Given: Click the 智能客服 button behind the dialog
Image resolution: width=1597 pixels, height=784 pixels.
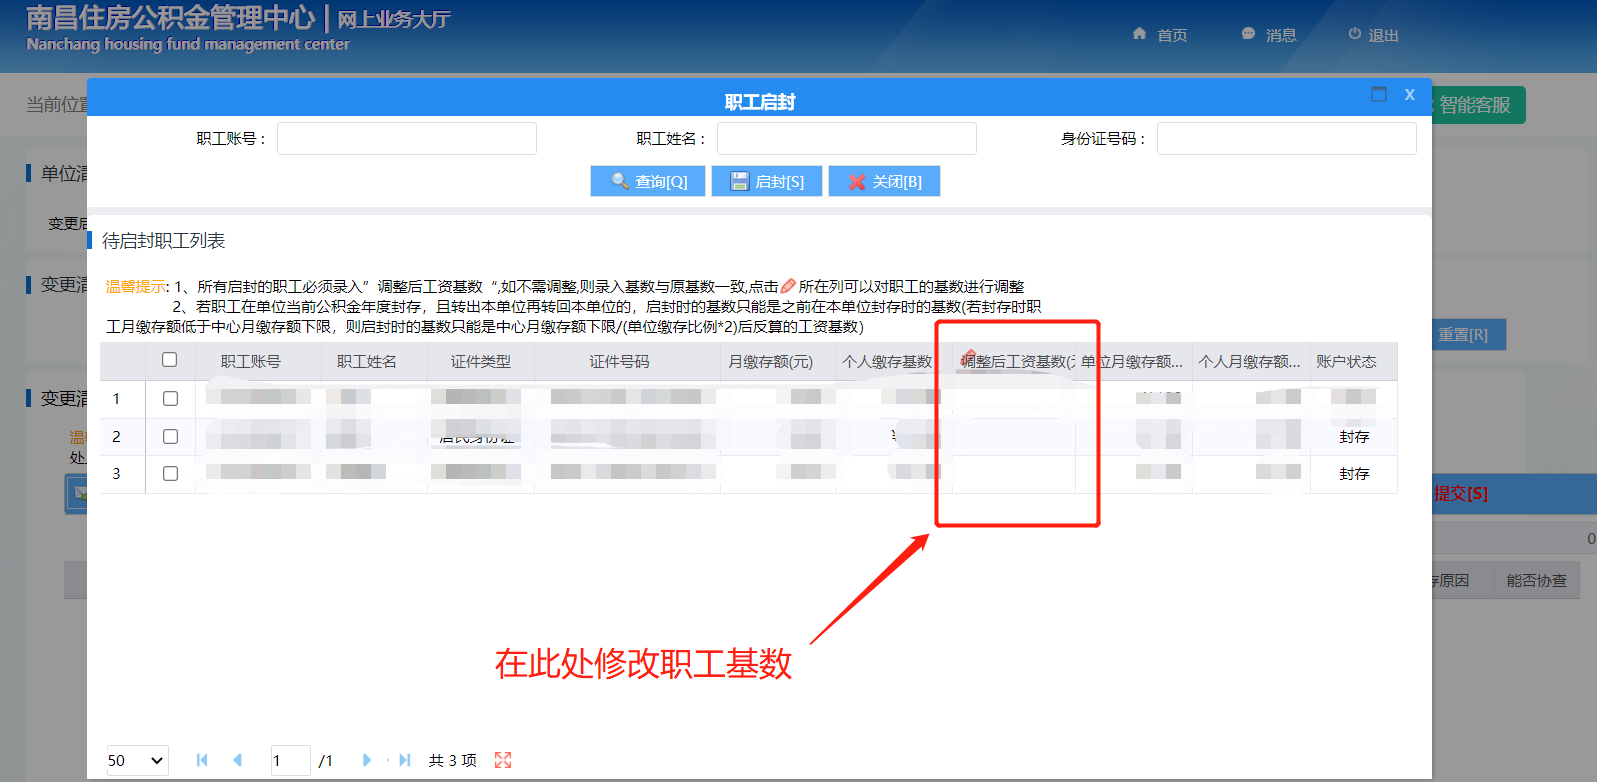Looking at the screenshot, I should [1478, 105].
